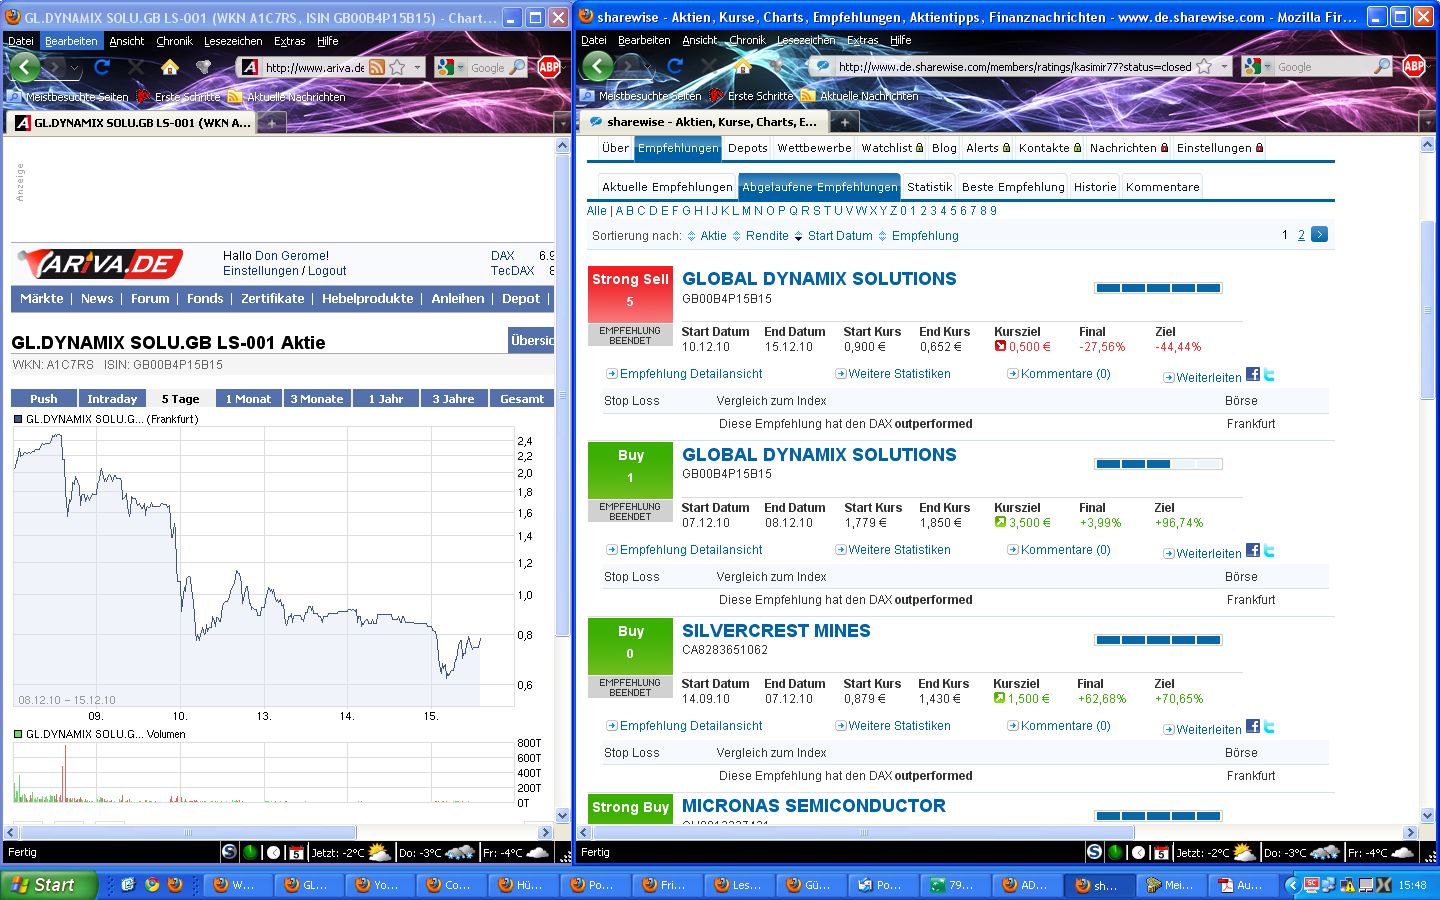The width and height of the screenshot is (1440, 900).
Task: Go to next page of recommendations
Action: tap(1319, 235)
